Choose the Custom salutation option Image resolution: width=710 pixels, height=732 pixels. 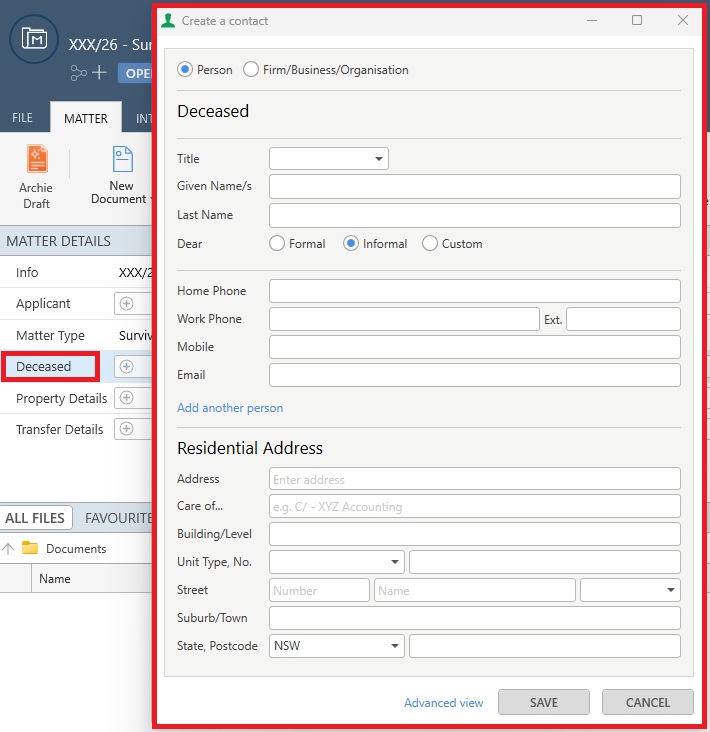(429, 243)
